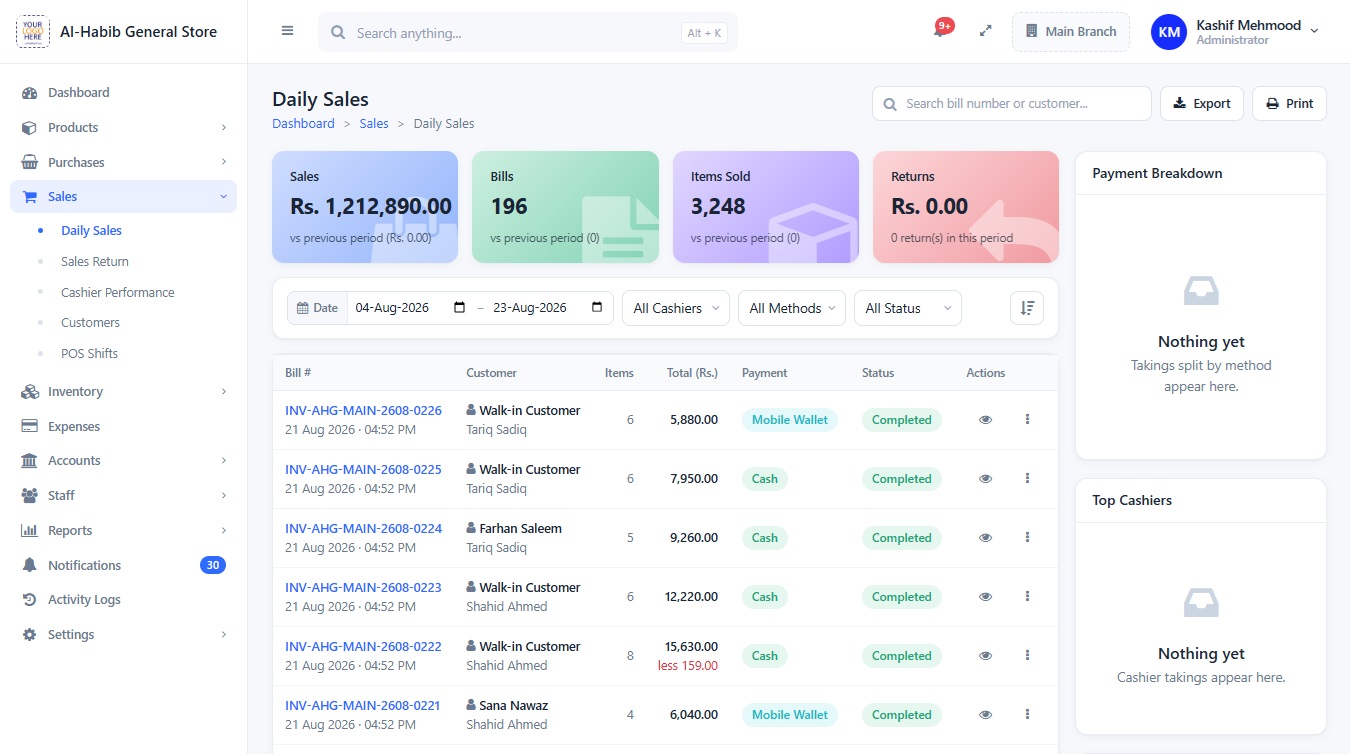1350x754 pixels.
Task: Expand the Inventory sidebar menu
Action: pos(123,392)
